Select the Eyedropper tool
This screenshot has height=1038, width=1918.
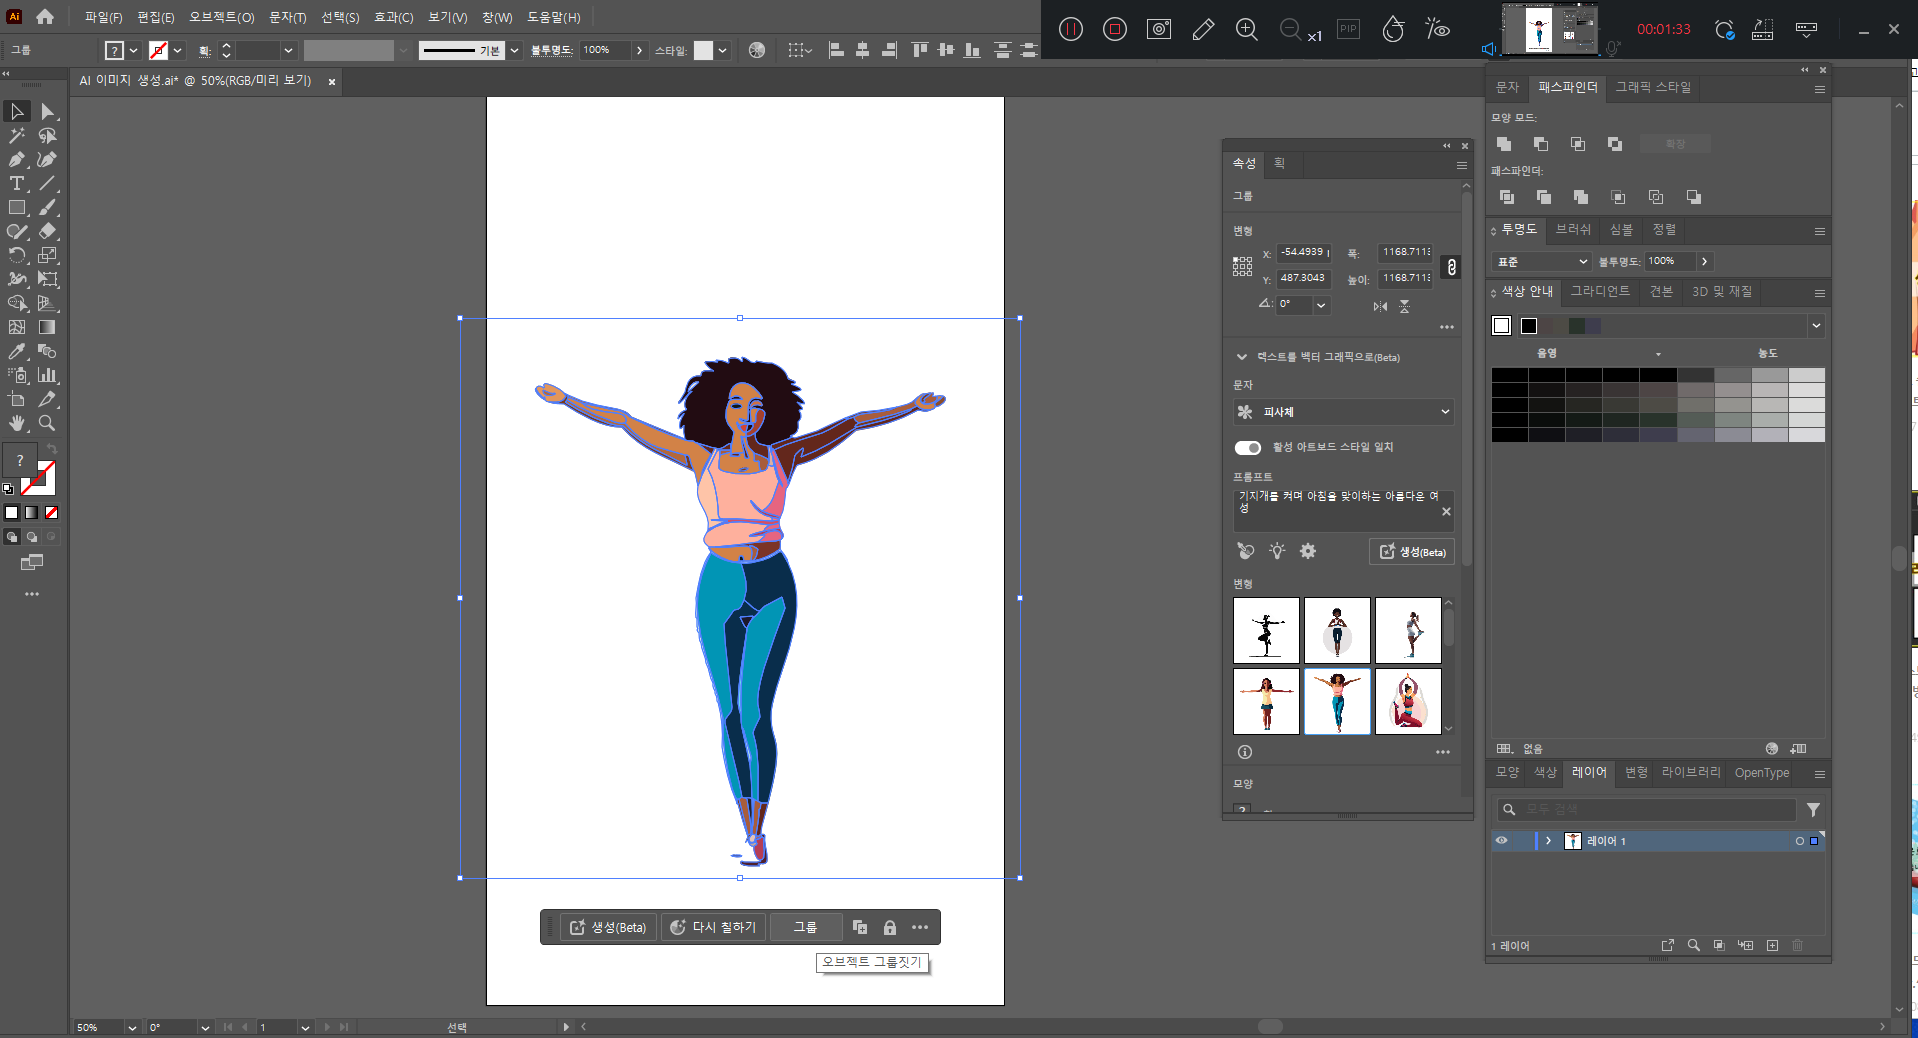17,352
